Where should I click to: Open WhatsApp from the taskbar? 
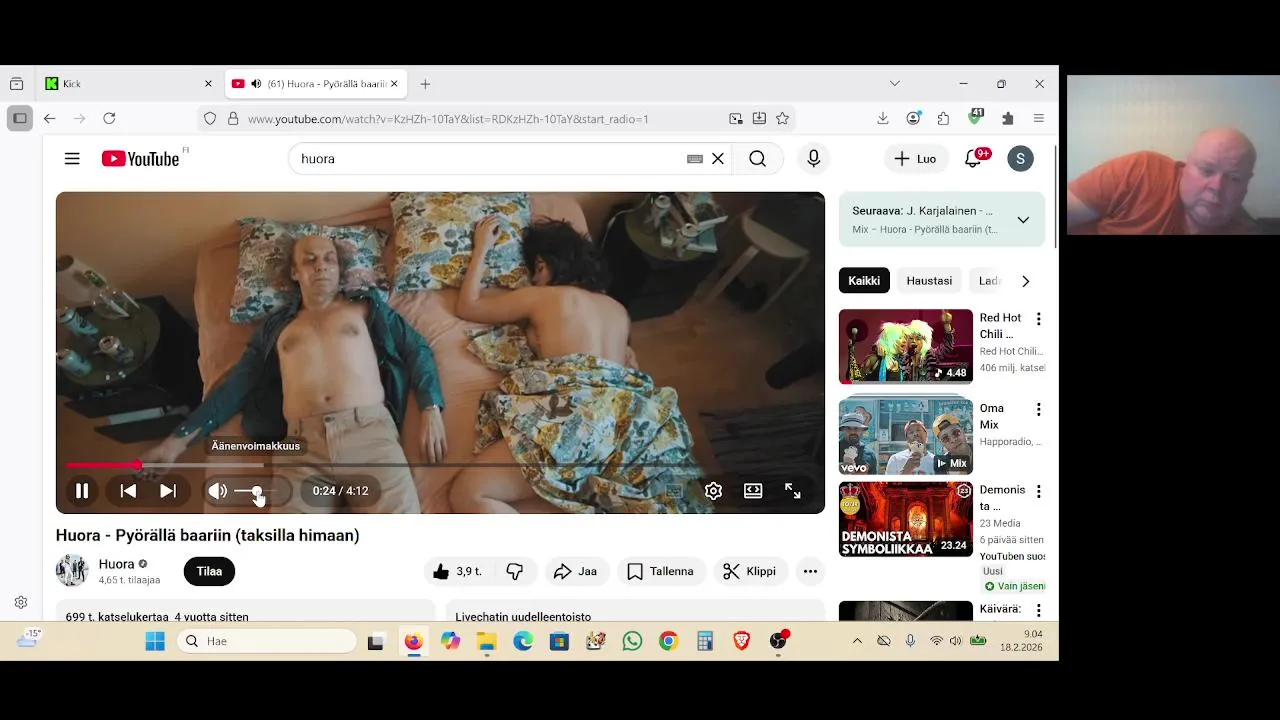pos(632,642)
